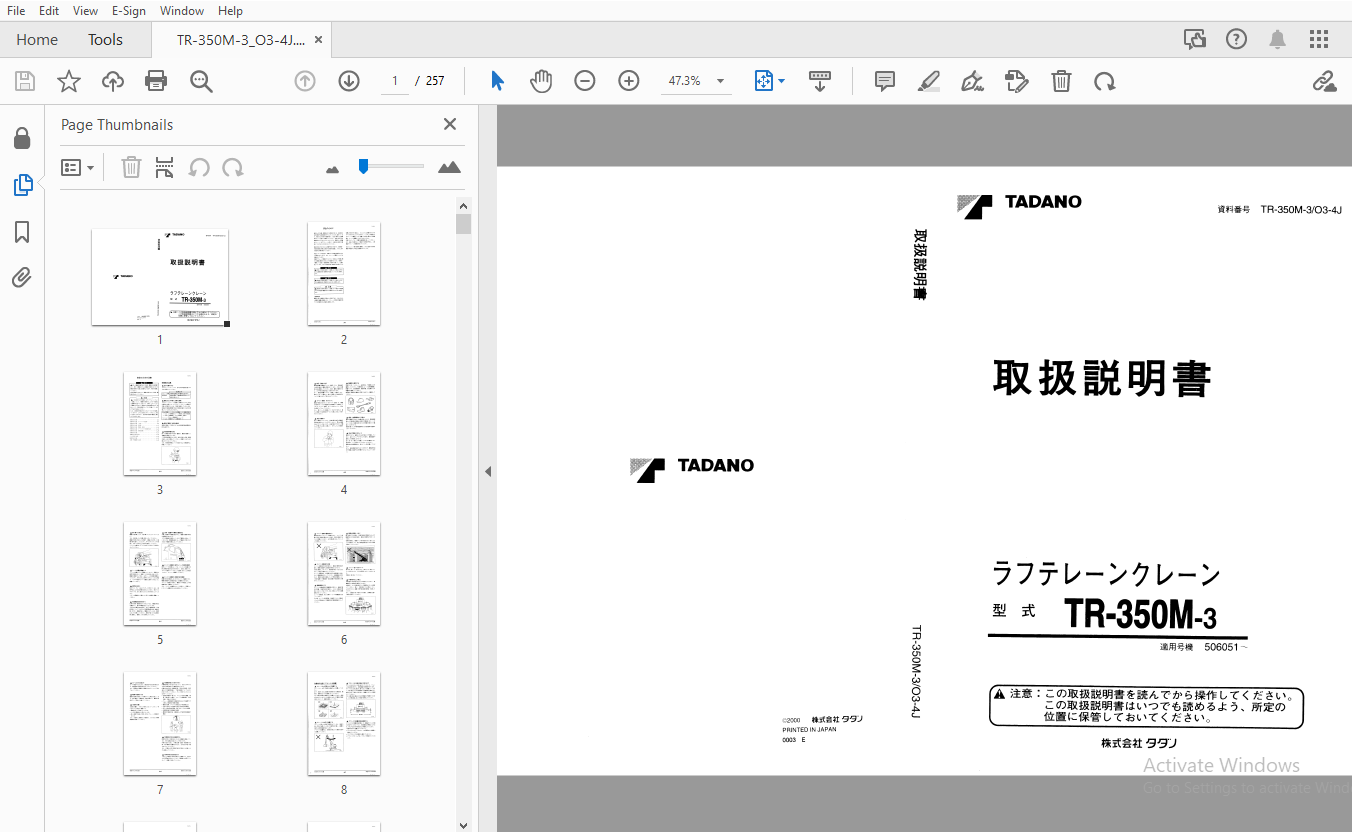Open the notifications bell
This screenshot has height=832, width=1352.
click(x=1278, y=39)
